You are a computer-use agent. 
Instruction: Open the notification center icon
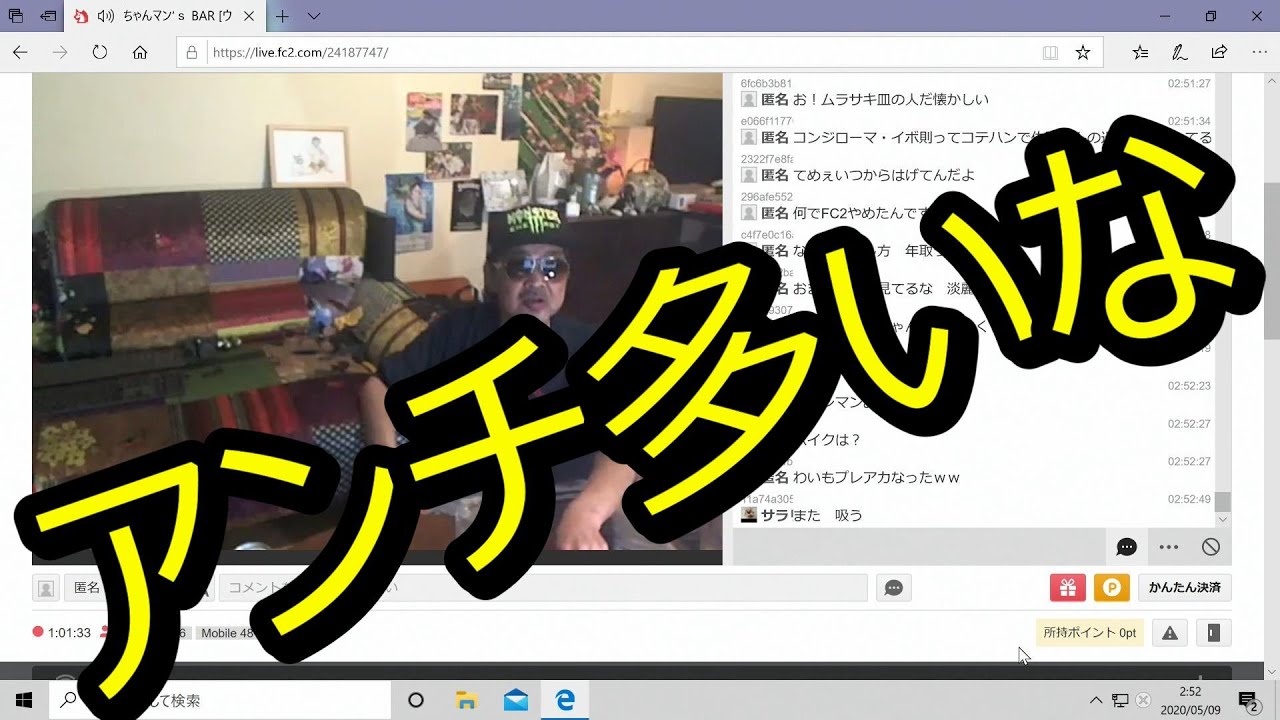[1248, 700]
